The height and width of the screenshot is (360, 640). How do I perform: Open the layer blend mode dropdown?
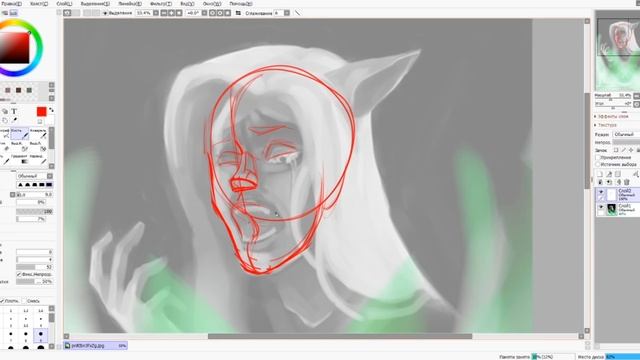(x=626, y=134)
